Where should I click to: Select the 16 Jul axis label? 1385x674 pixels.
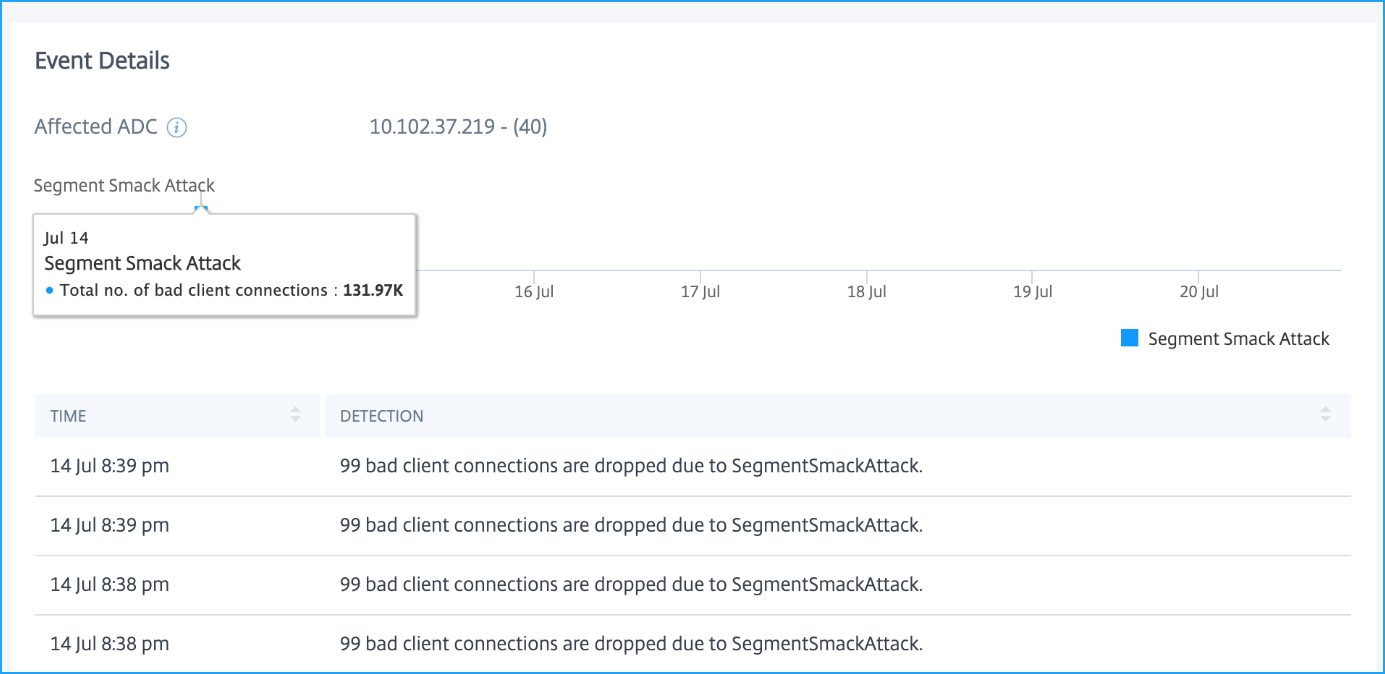tap(534, 292)
